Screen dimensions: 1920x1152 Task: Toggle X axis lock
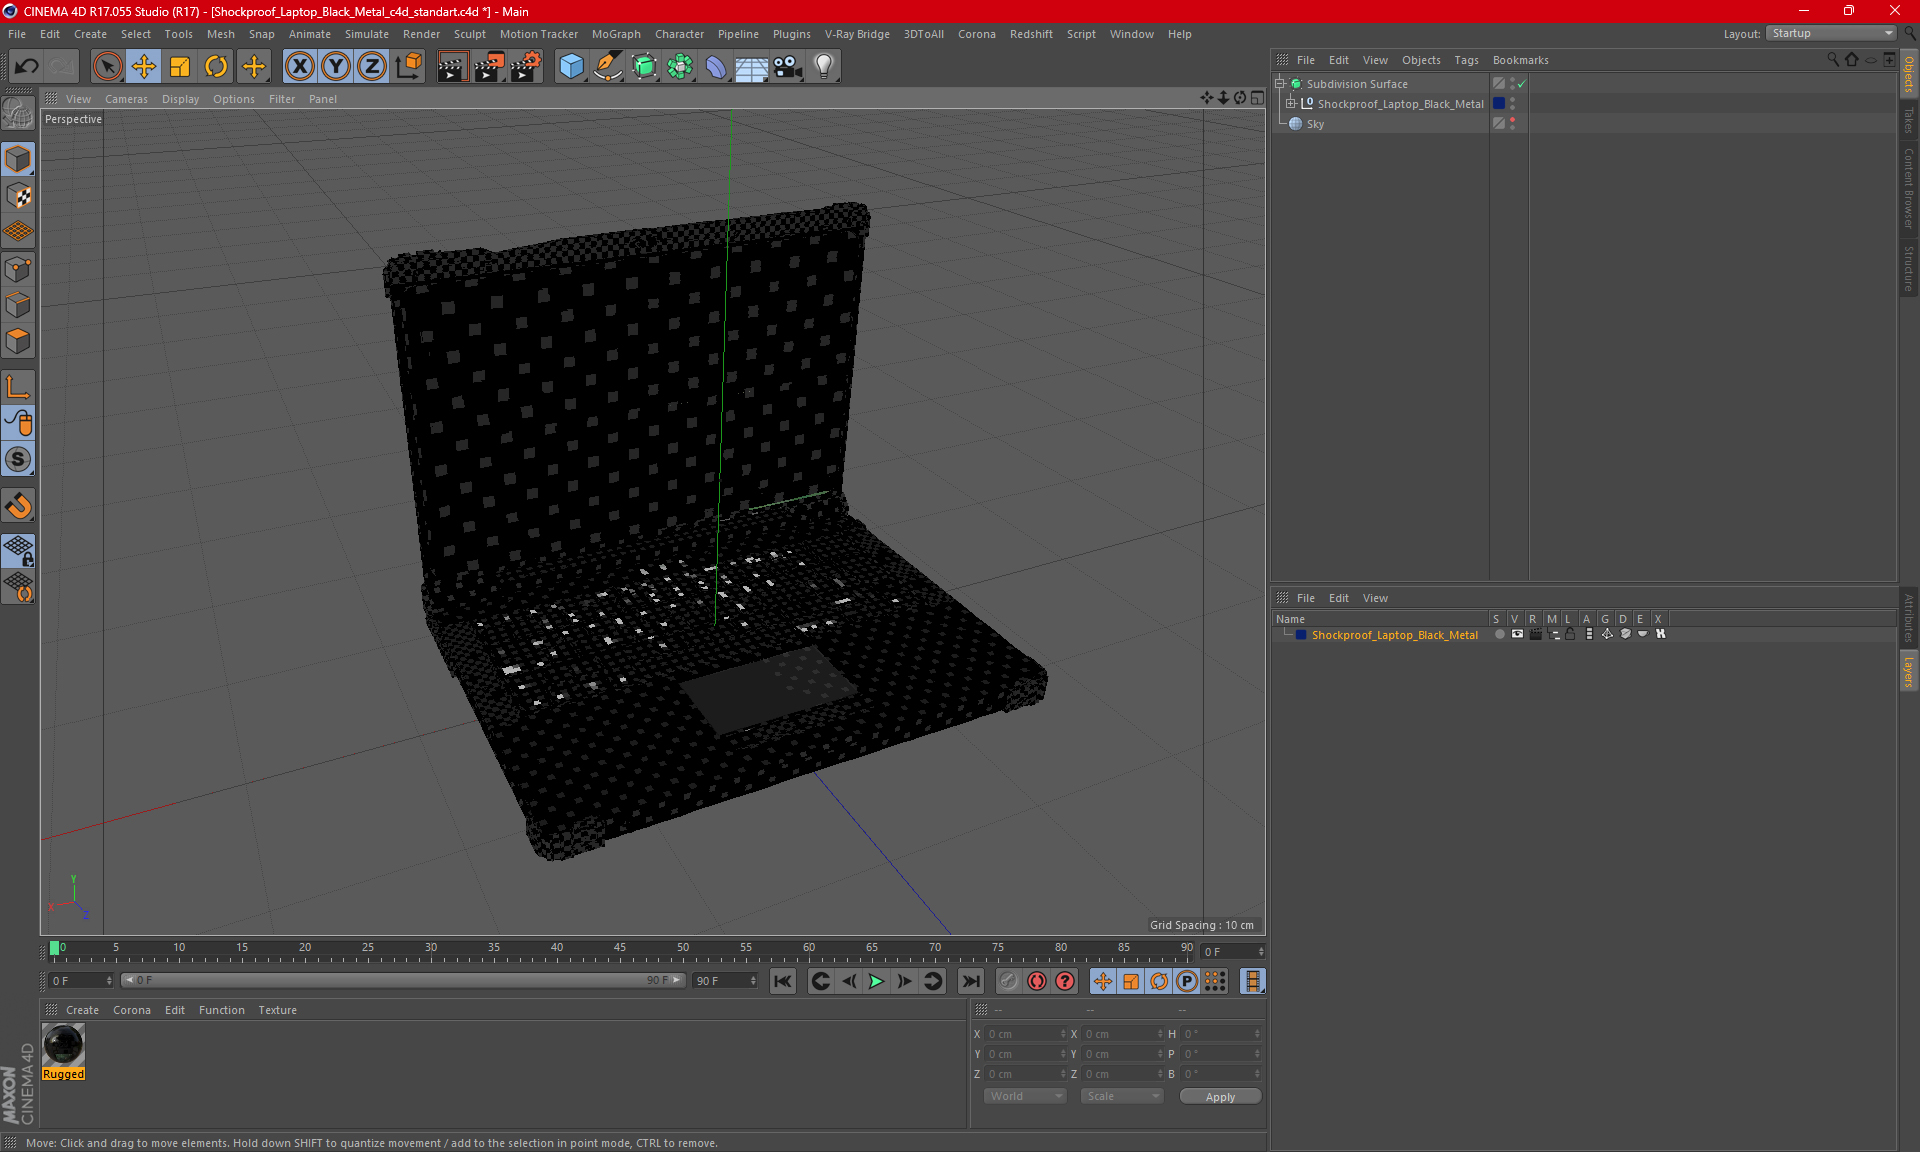[299, 66]
